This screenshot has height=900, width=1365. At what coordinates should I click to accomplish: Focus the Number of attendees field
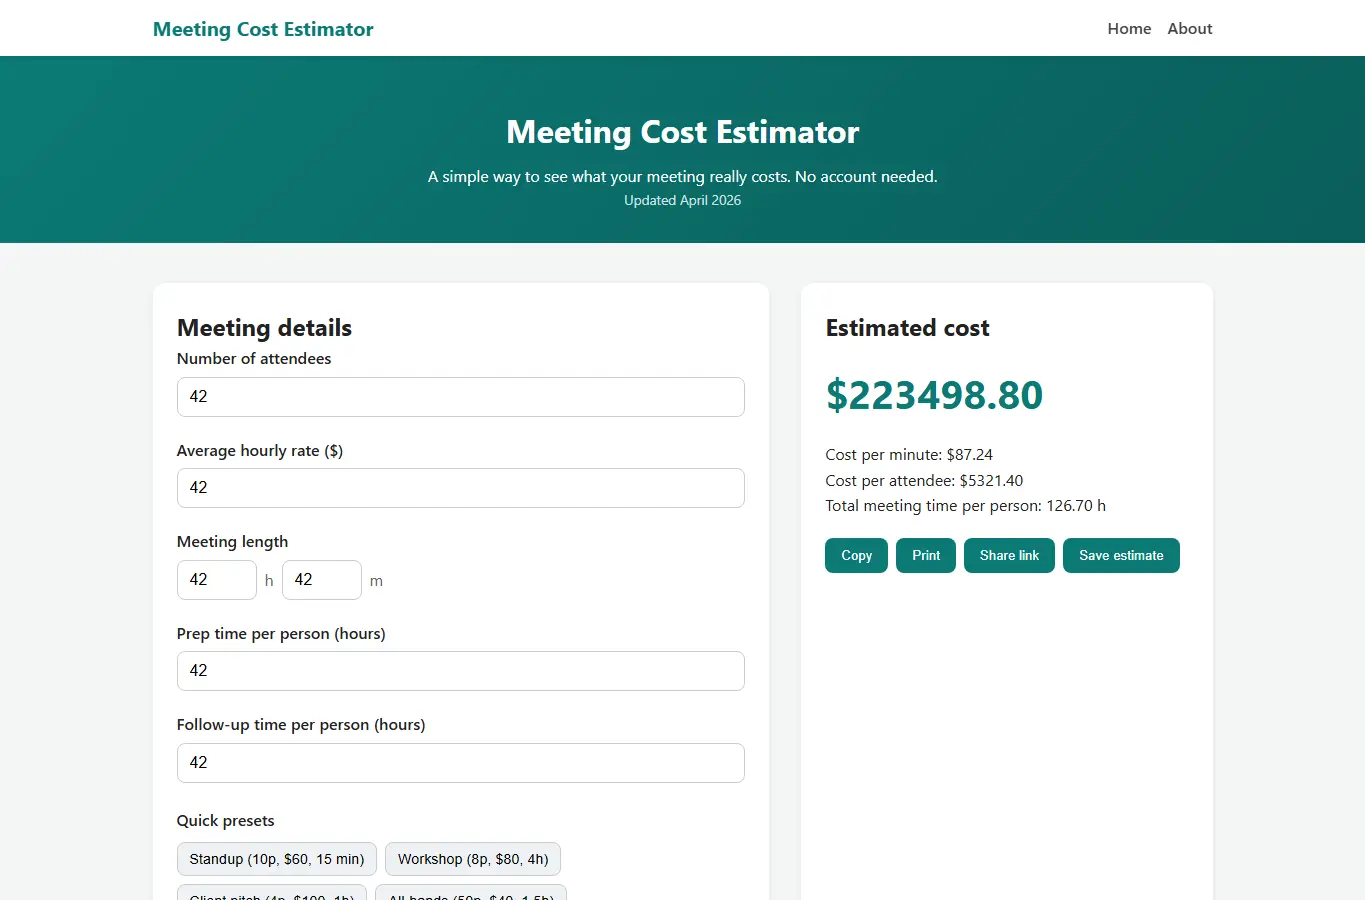click(x=461, y=397)
